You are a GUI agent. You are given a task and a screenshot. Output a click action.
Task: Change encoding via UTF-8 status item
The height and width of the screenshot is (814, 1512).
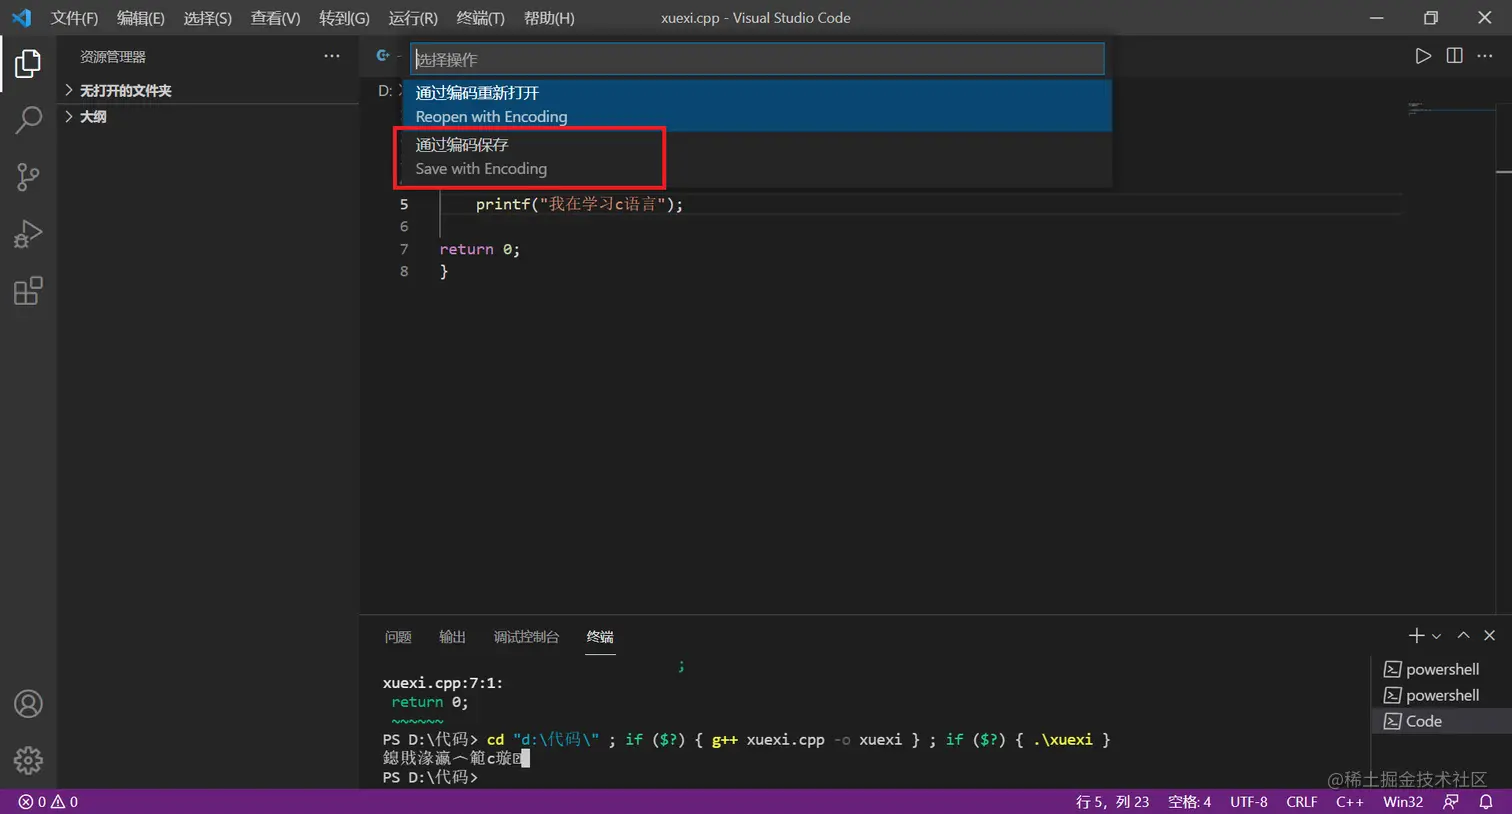(x=1248, y=801)
